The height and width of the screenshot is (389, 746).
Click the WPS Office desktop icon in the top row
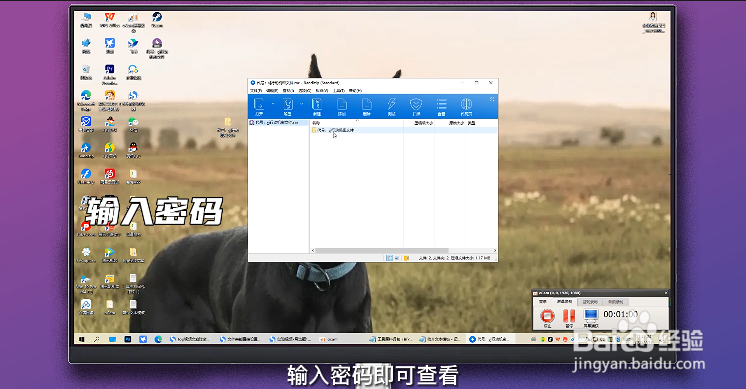coord(110,20)
